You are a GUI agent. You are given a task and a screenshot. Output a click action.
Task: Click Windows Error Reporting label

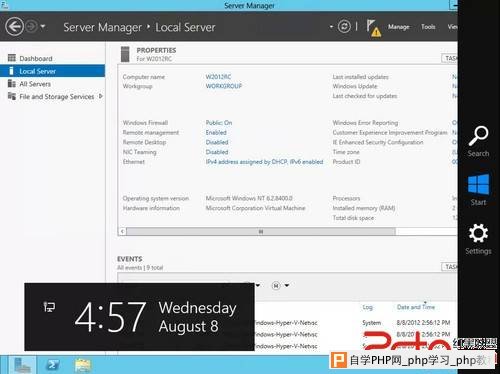[x=365, y=123]
